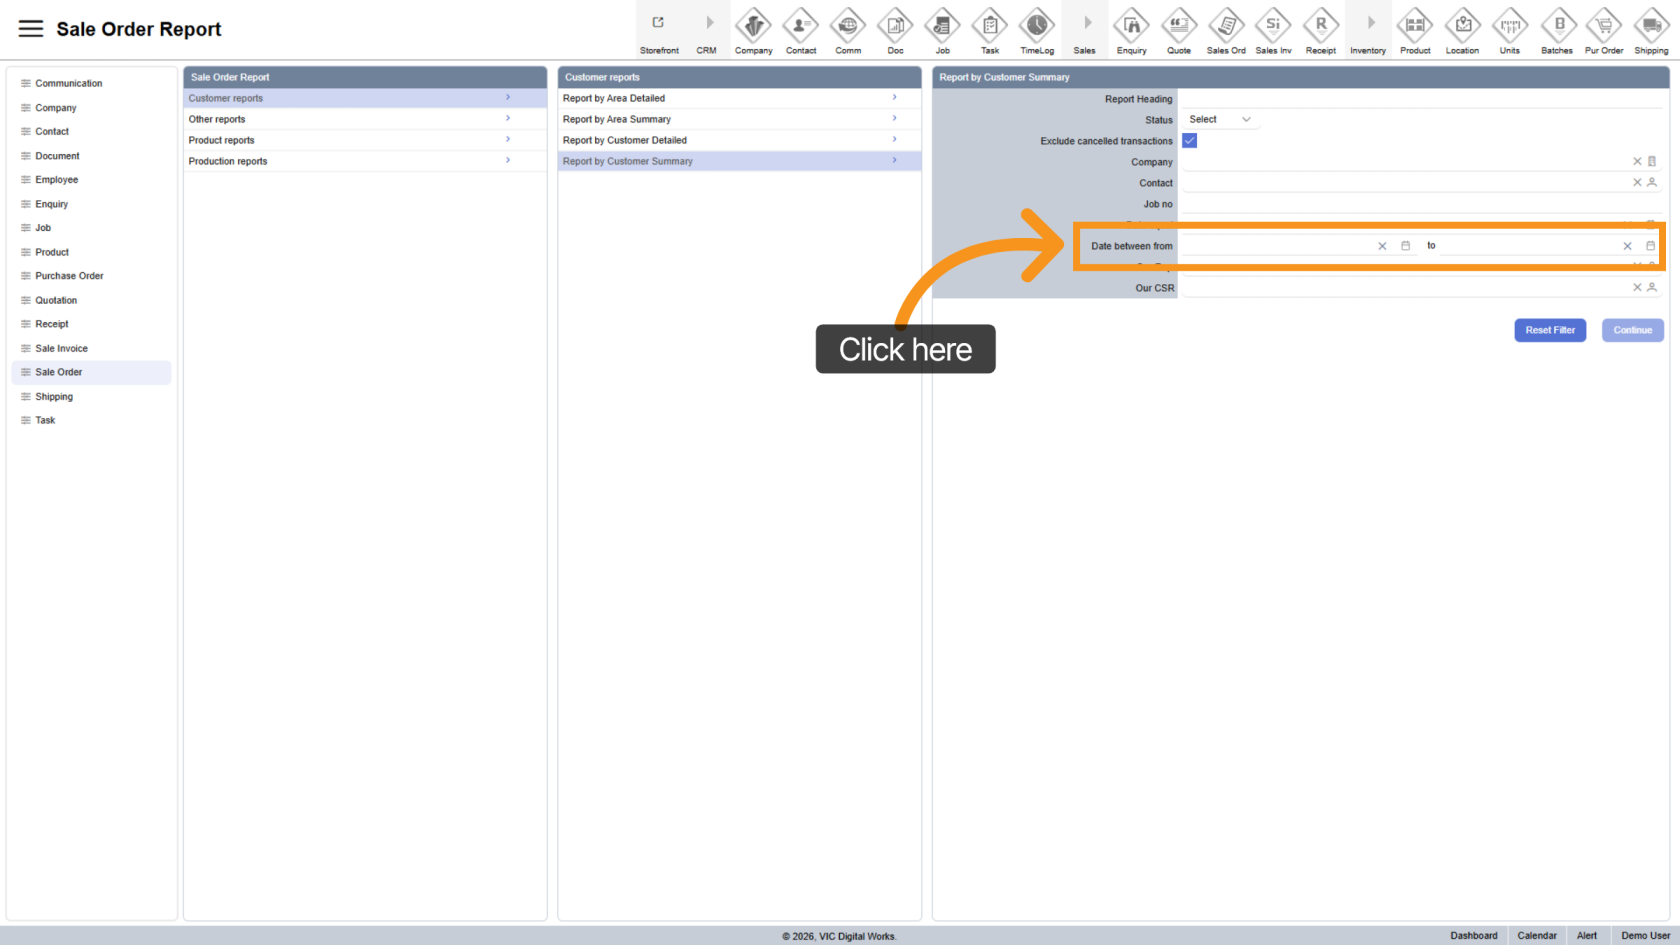Image resolution: width=1680 pixels, height=945 pixels.
Task: Open the hamburger navigation menu
Action: pos(31,29)
